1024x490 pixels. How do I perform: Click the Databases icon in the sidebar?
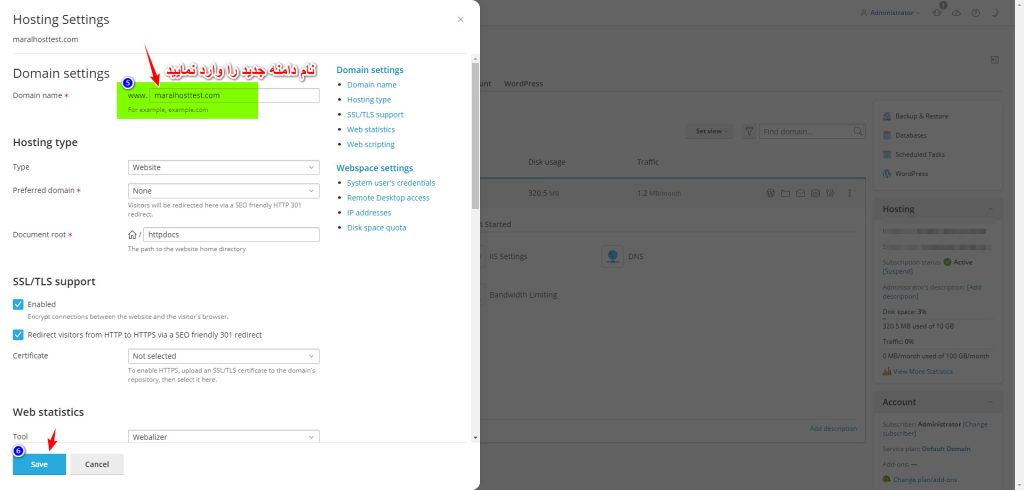887,135
